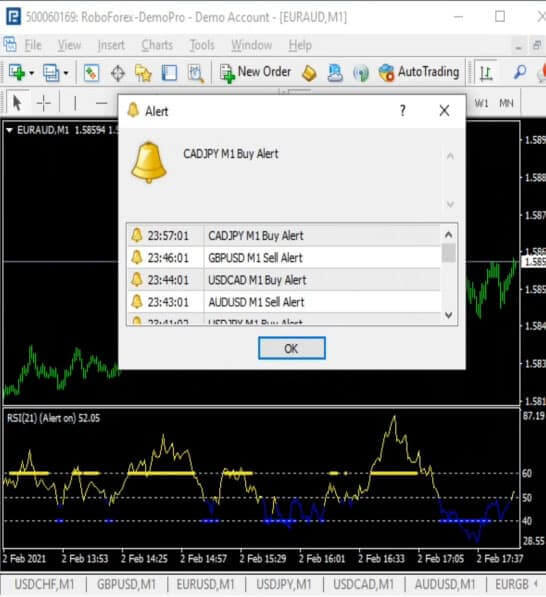
Task: Expand the EURAUD,M1 chart title triangle
Action: [x=10, y=130]
